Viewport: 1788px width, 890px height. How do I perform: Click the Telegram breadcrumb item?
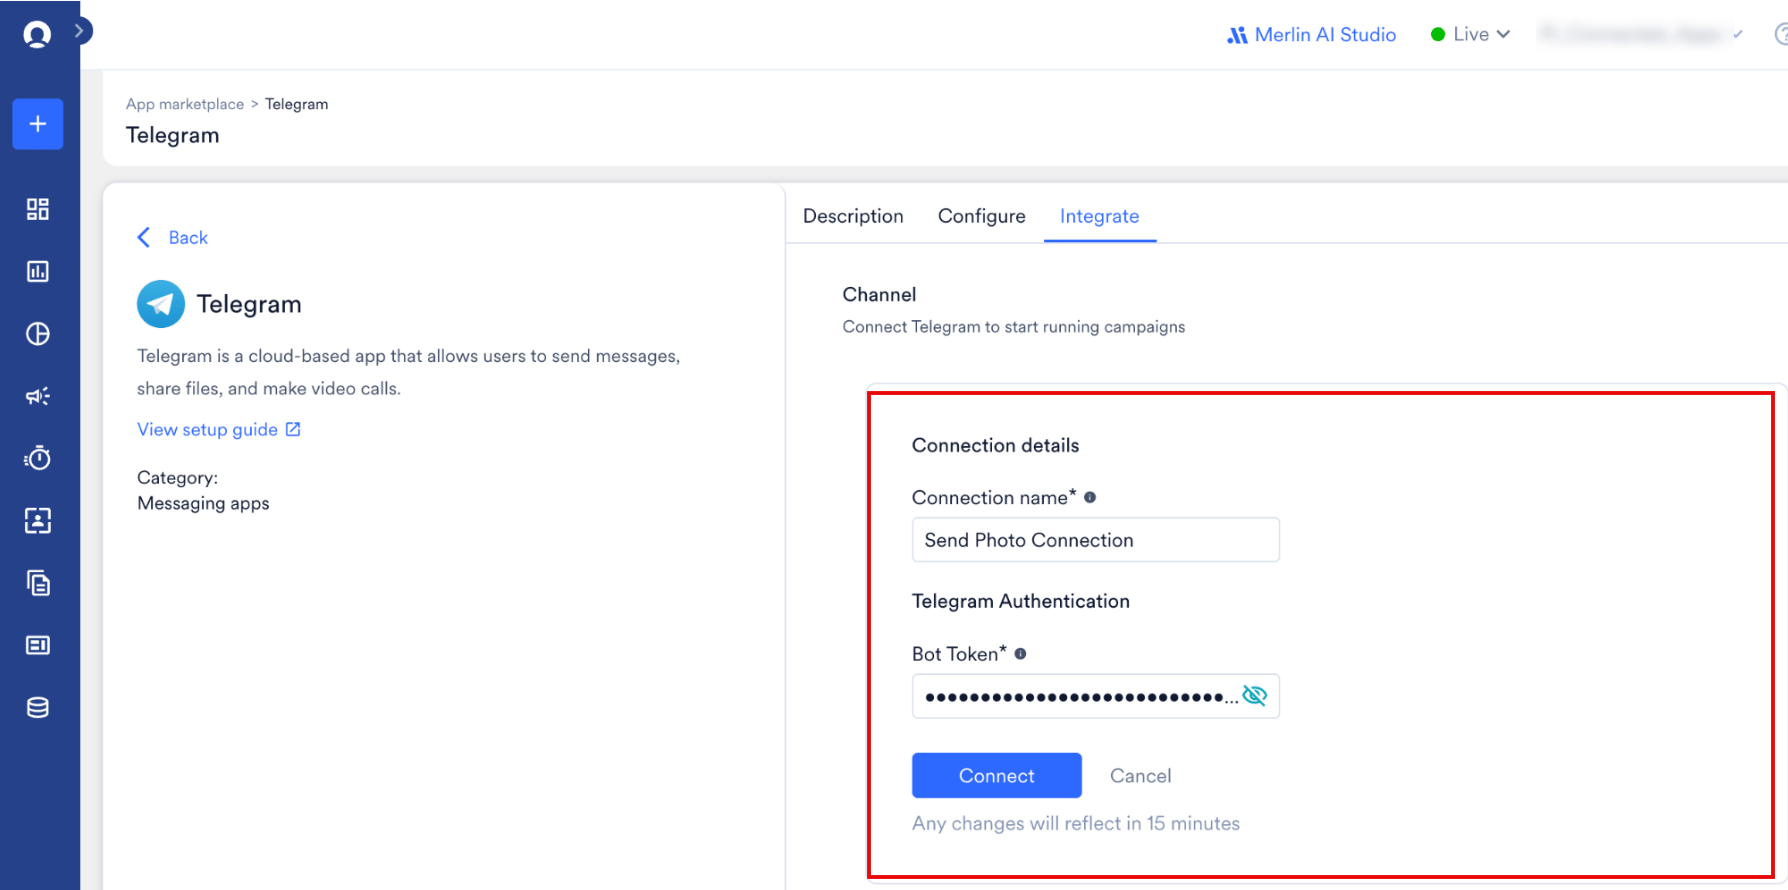[x=296, y=104]
